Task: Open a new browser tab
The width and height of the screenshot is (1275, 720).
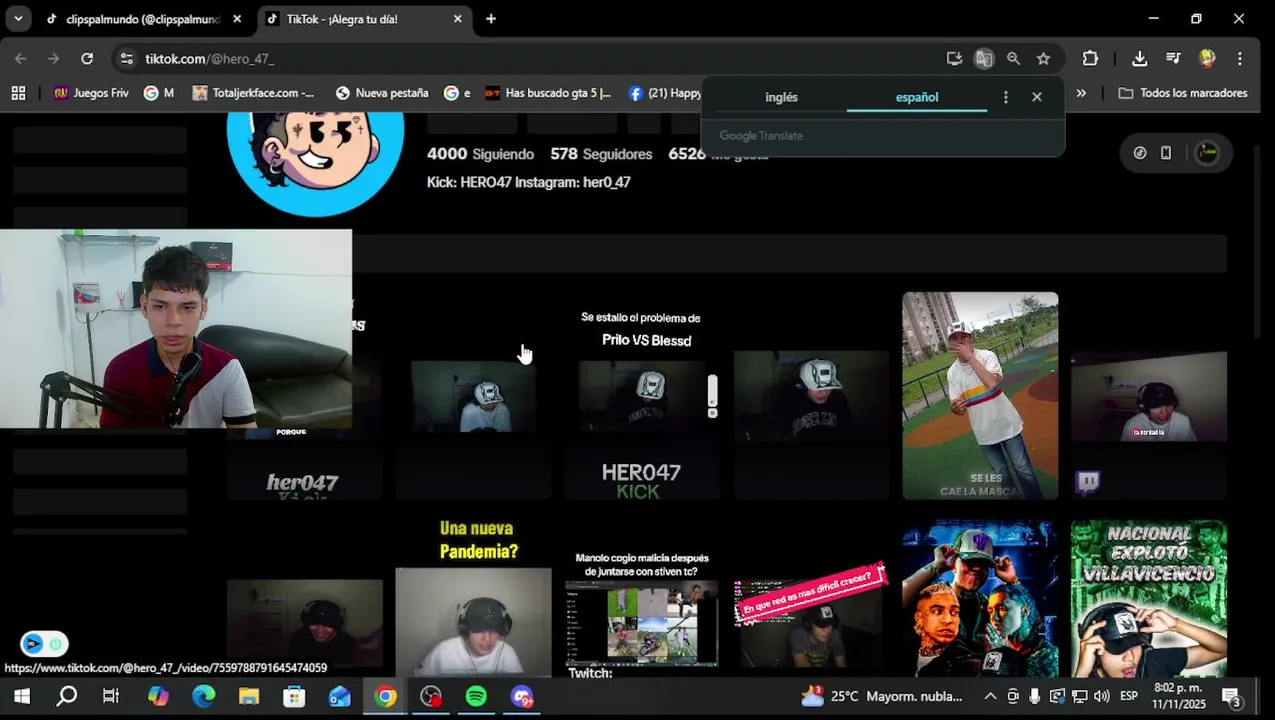Action: pyautogui.click(x=491, y=19)
